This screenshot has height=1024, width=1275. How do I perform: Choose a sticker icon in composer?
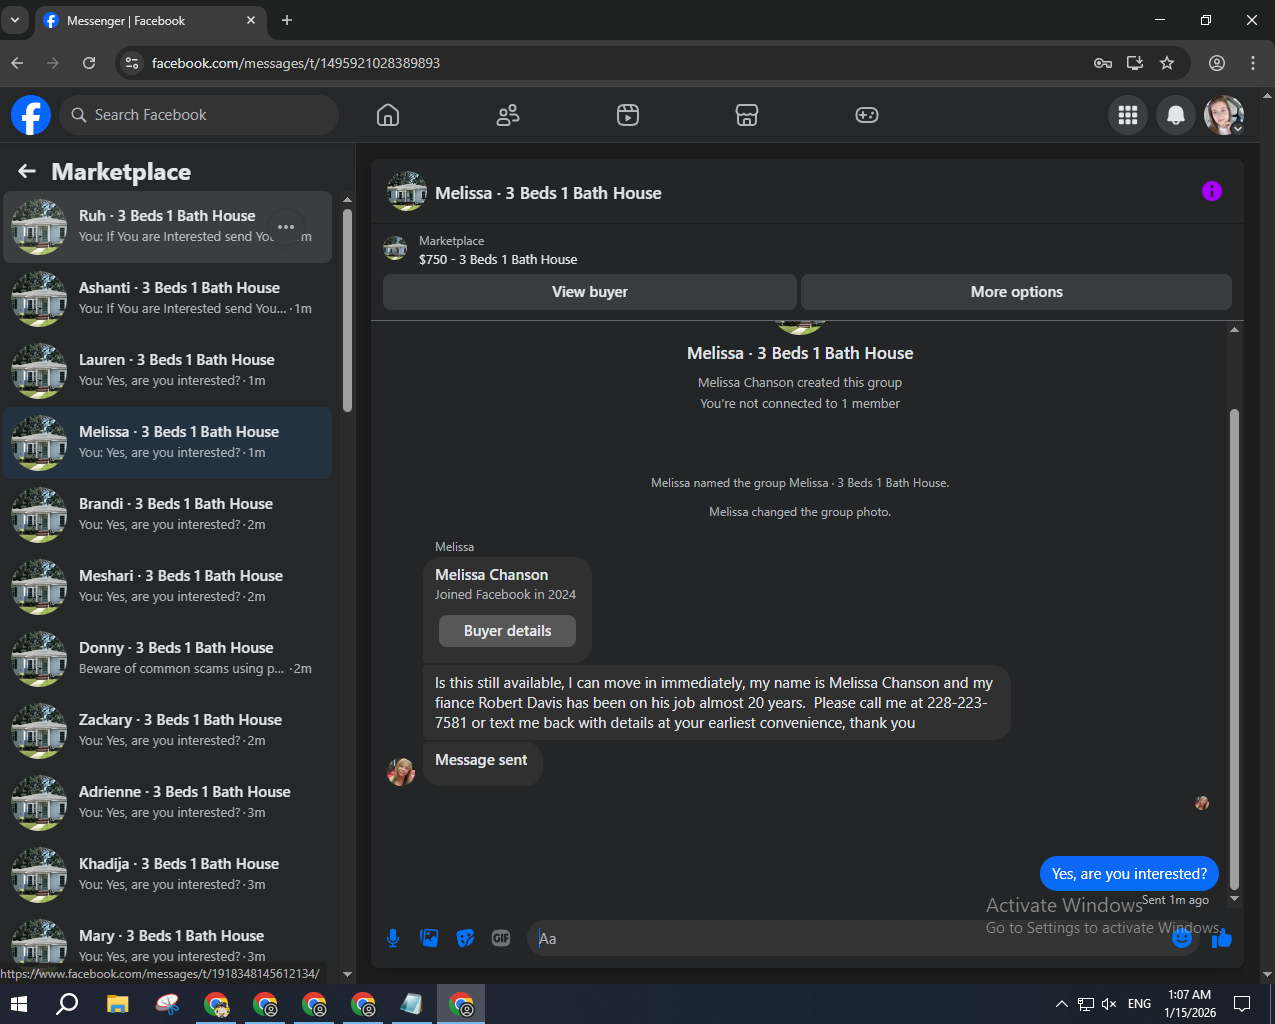[x=465, y=938]
